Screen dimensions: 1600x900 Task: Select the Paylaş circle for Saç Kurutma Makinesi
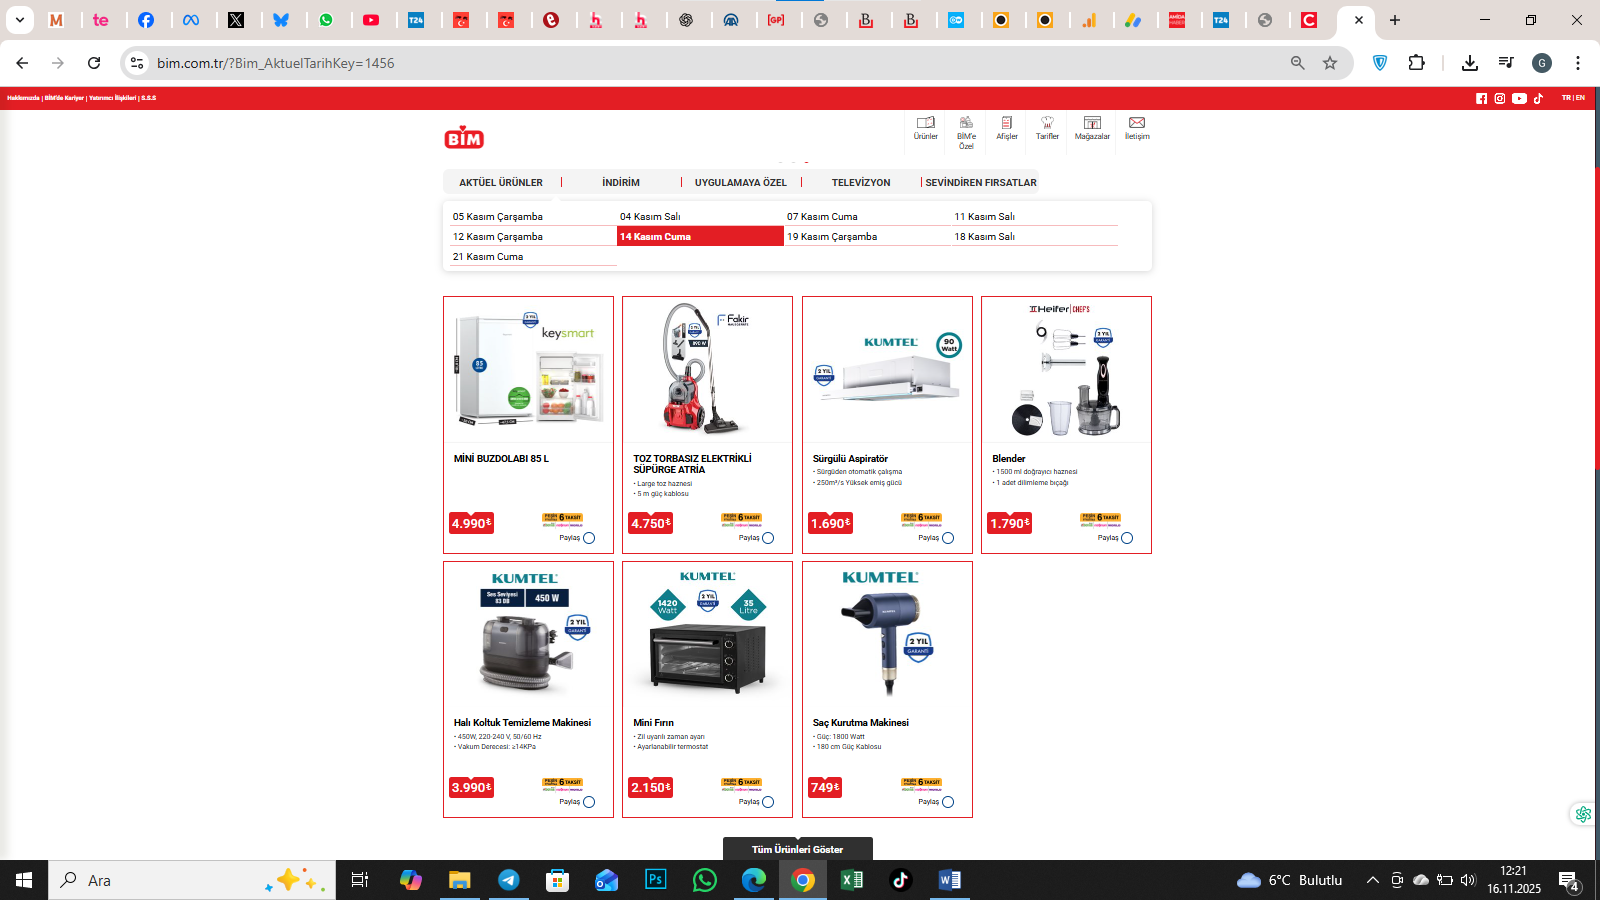948,802
